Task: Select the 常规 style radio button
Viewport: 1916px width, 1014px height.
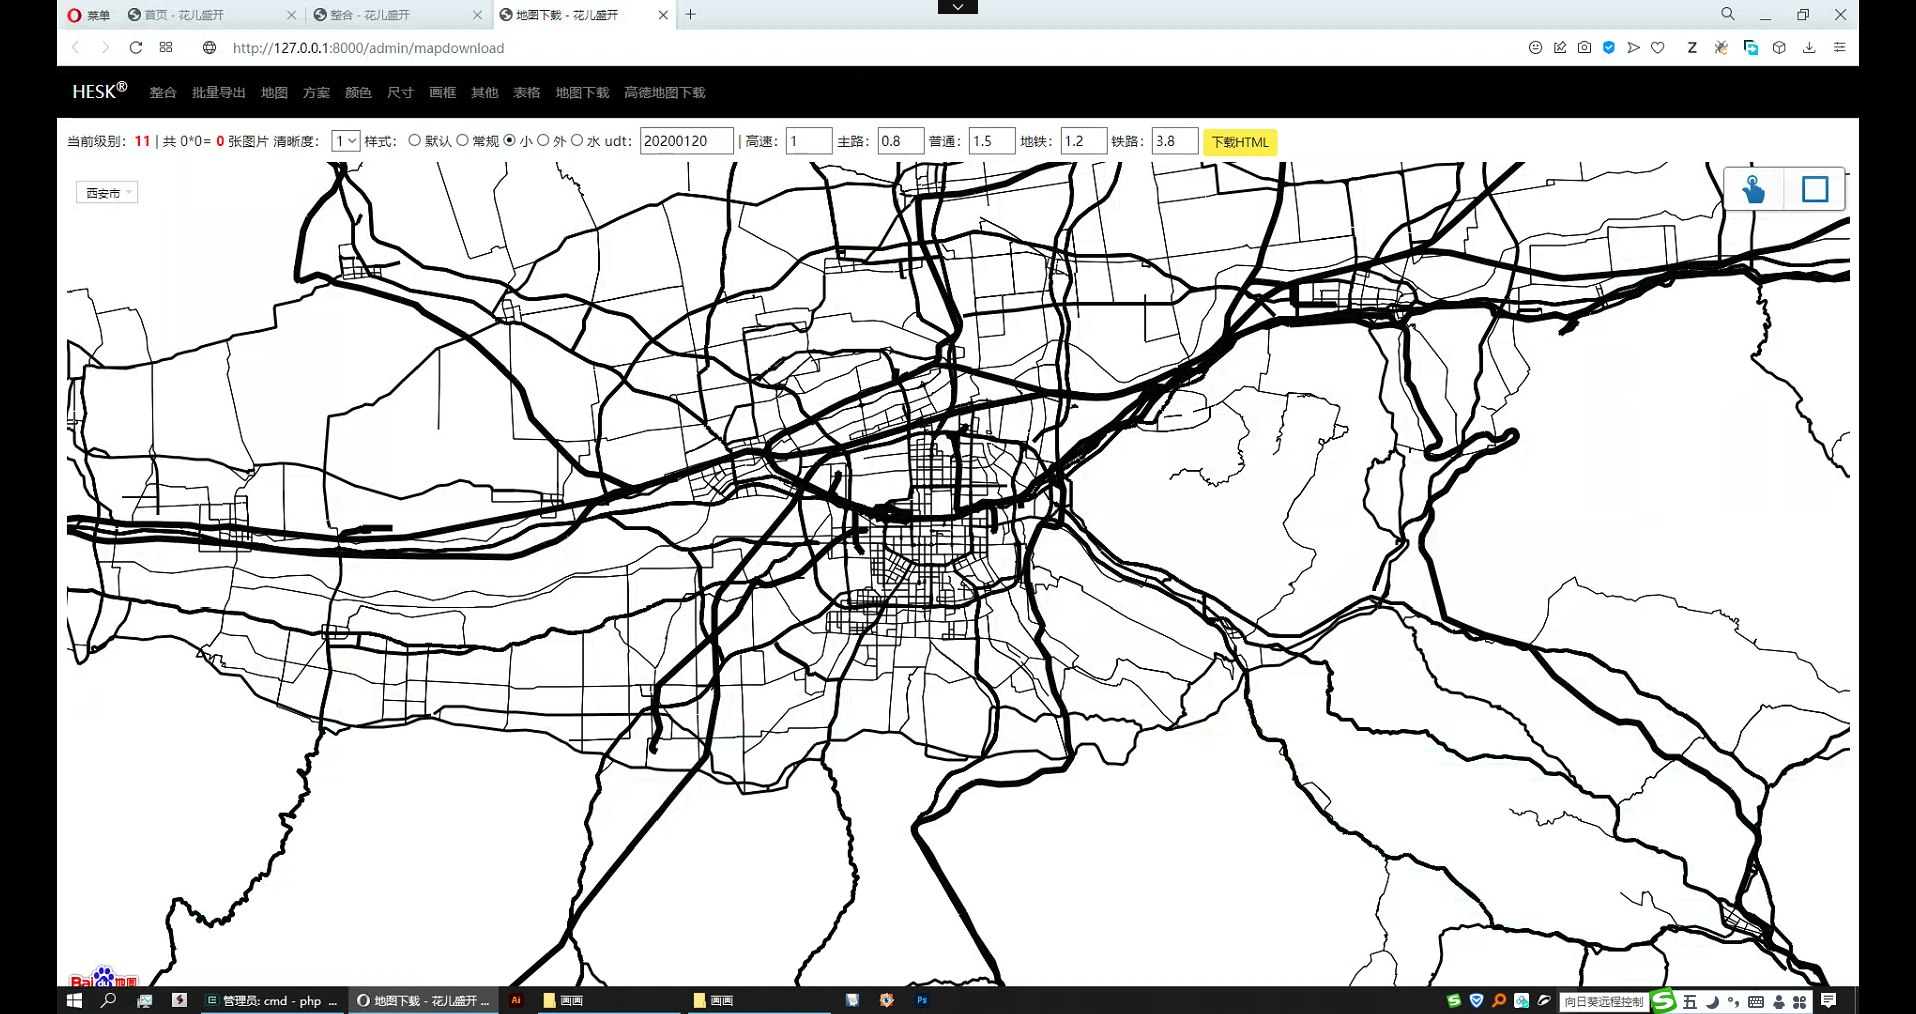Action: click(x=462, y=141)
